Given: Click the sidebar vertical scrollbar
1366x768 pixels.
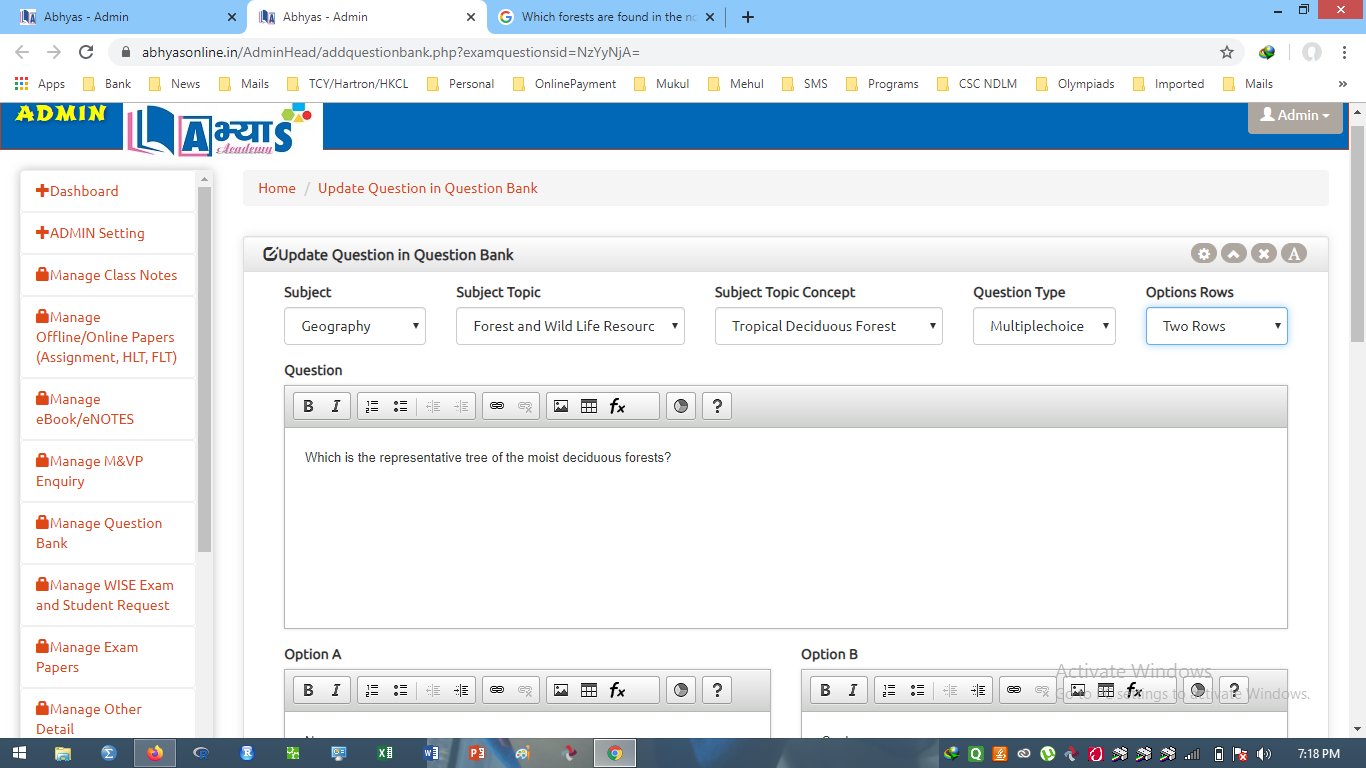Looking at the screenshot, I should click(204, 370).
